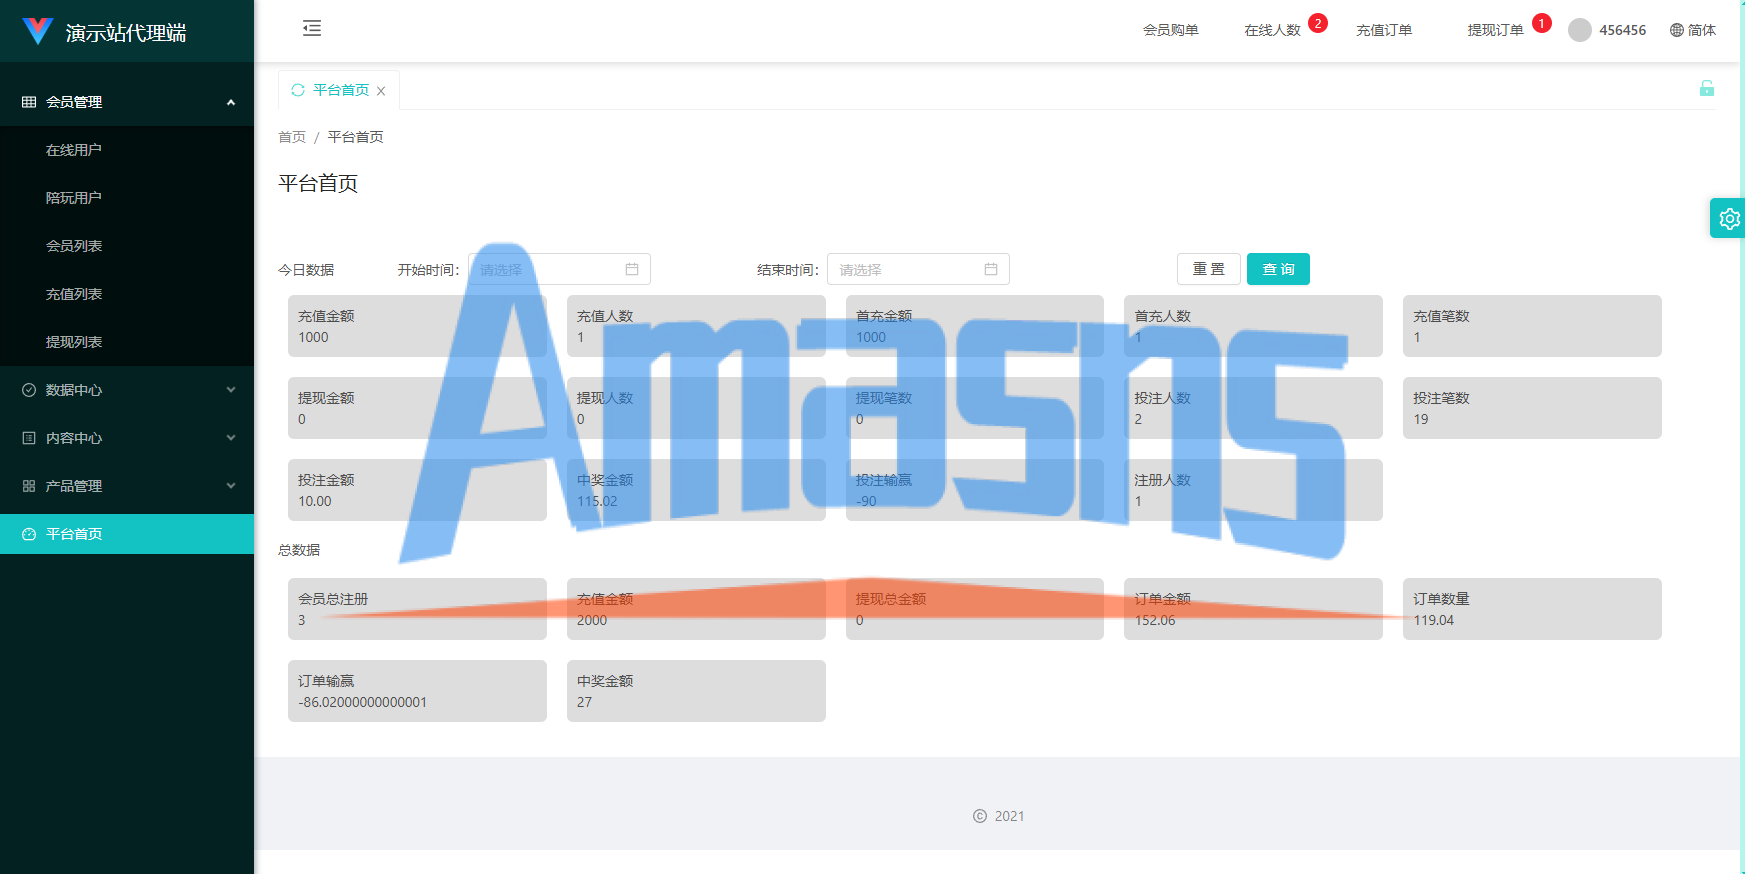1745x874 pixels.
Task: Open 会员购单 in top bar
Action: pyautogui.click(x=1171, y=30)
